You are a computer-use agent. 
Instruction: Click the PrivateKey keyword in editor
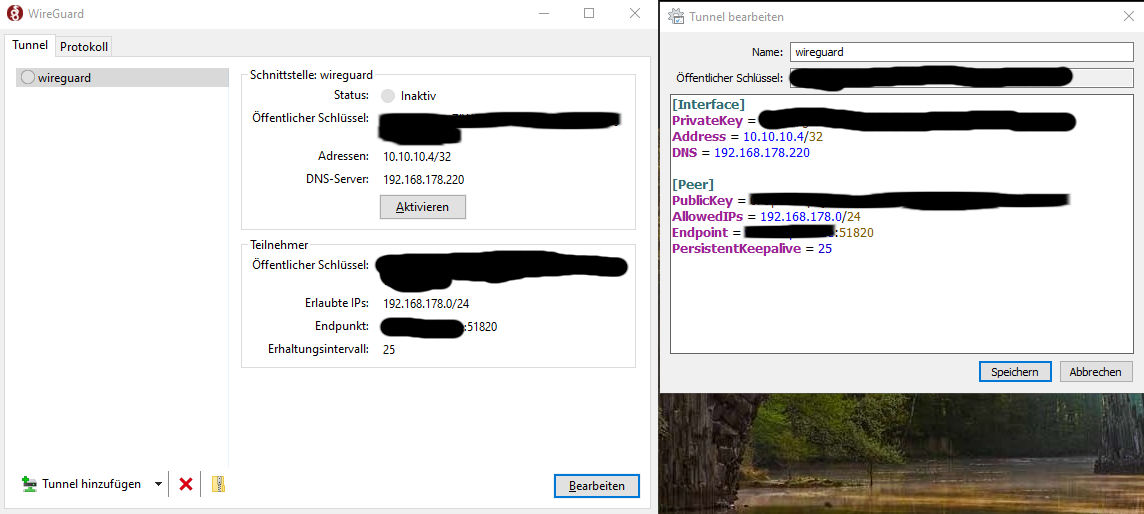tap(708, 120)
